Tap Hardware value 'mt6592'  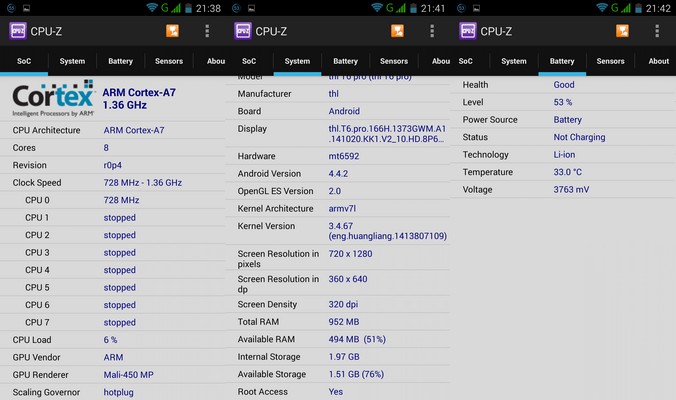(x=344, y=156)
